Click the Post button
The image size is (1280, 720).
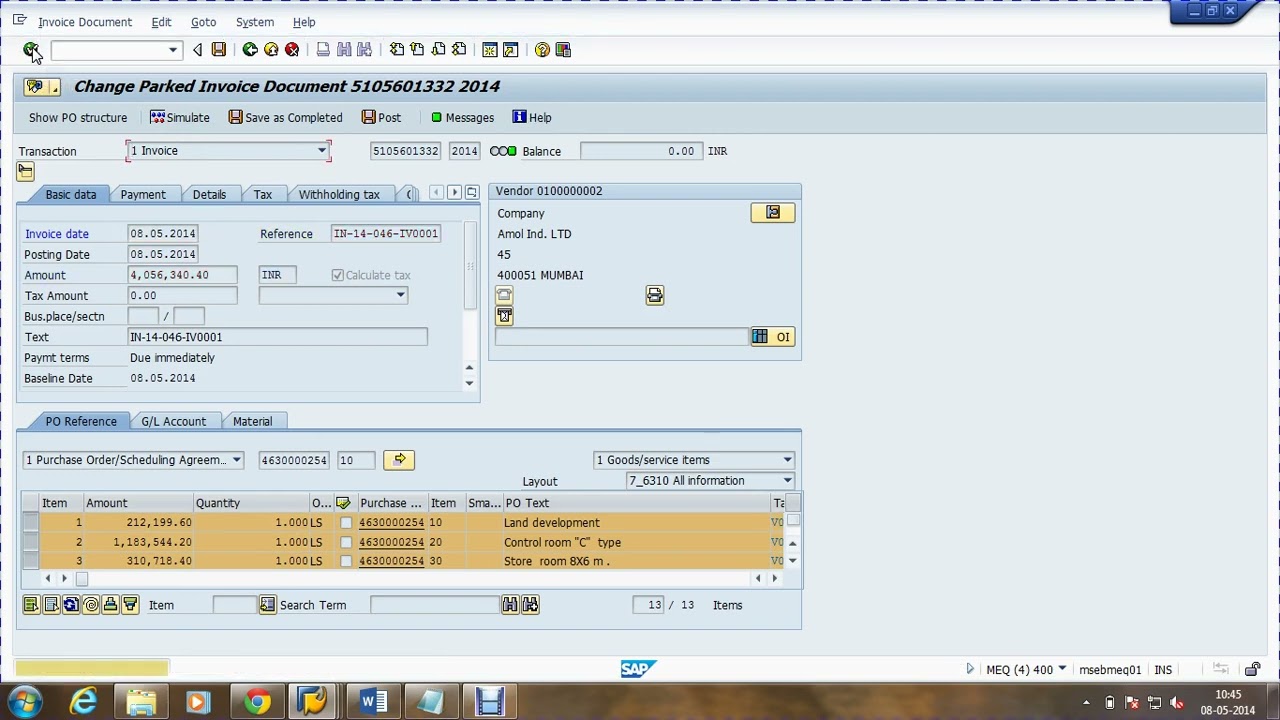[382, 118]
